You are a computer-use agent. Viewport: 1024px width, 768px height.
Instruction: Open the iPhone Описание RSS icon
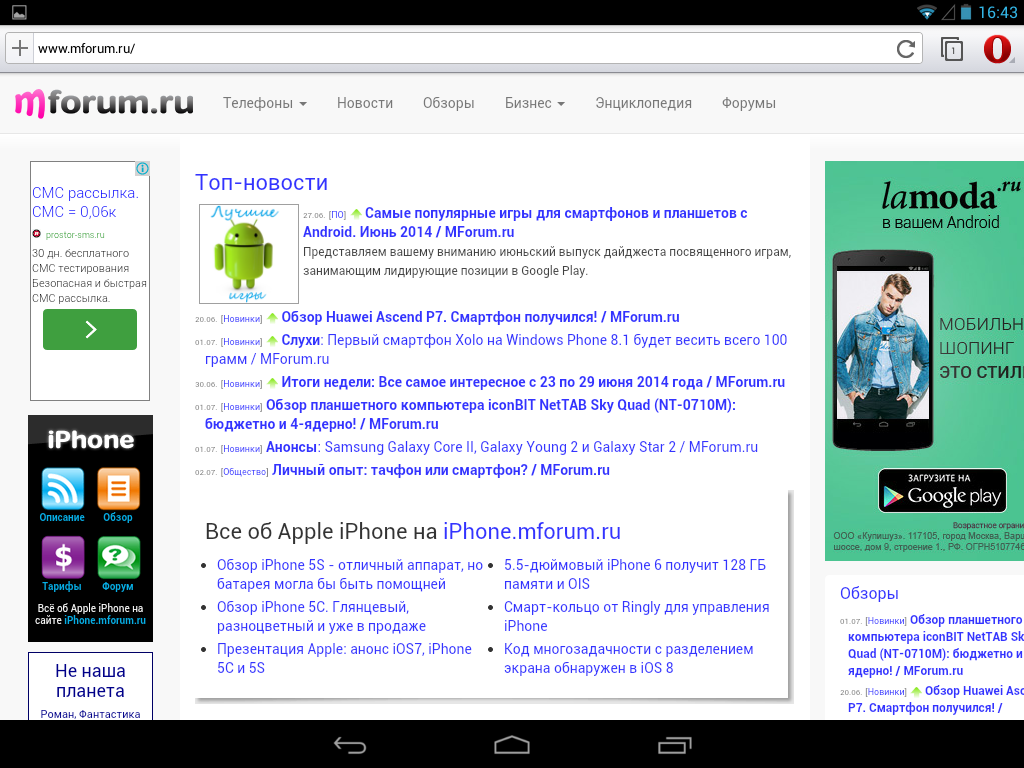pos(63,488)
